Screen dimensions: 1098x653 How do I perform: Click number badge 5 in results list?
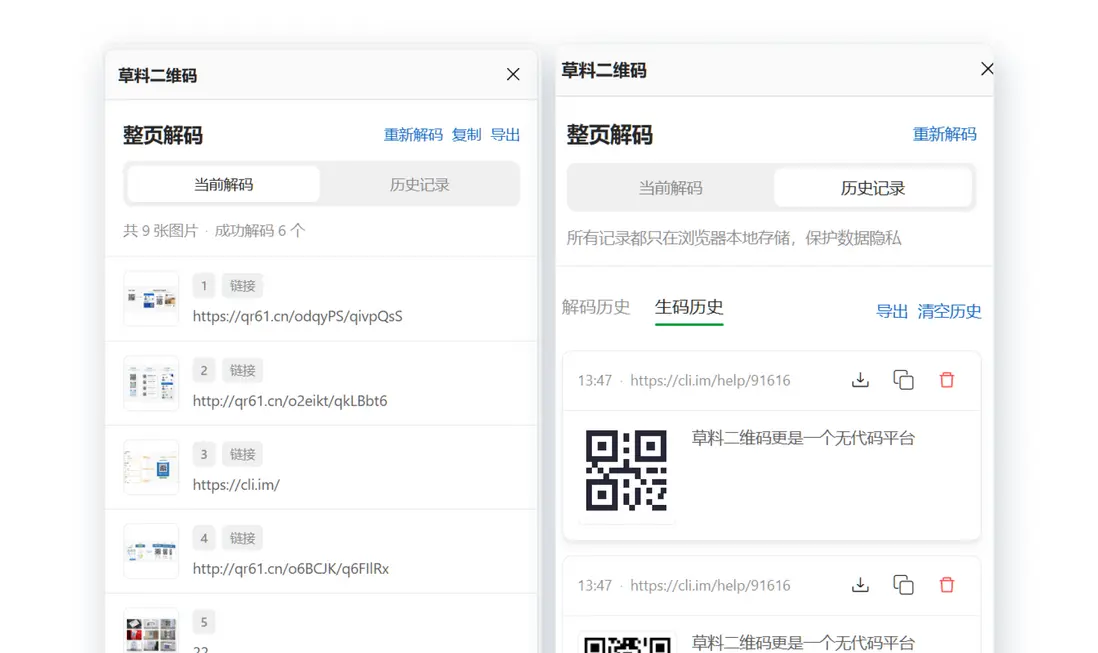[x=204, y=622]
